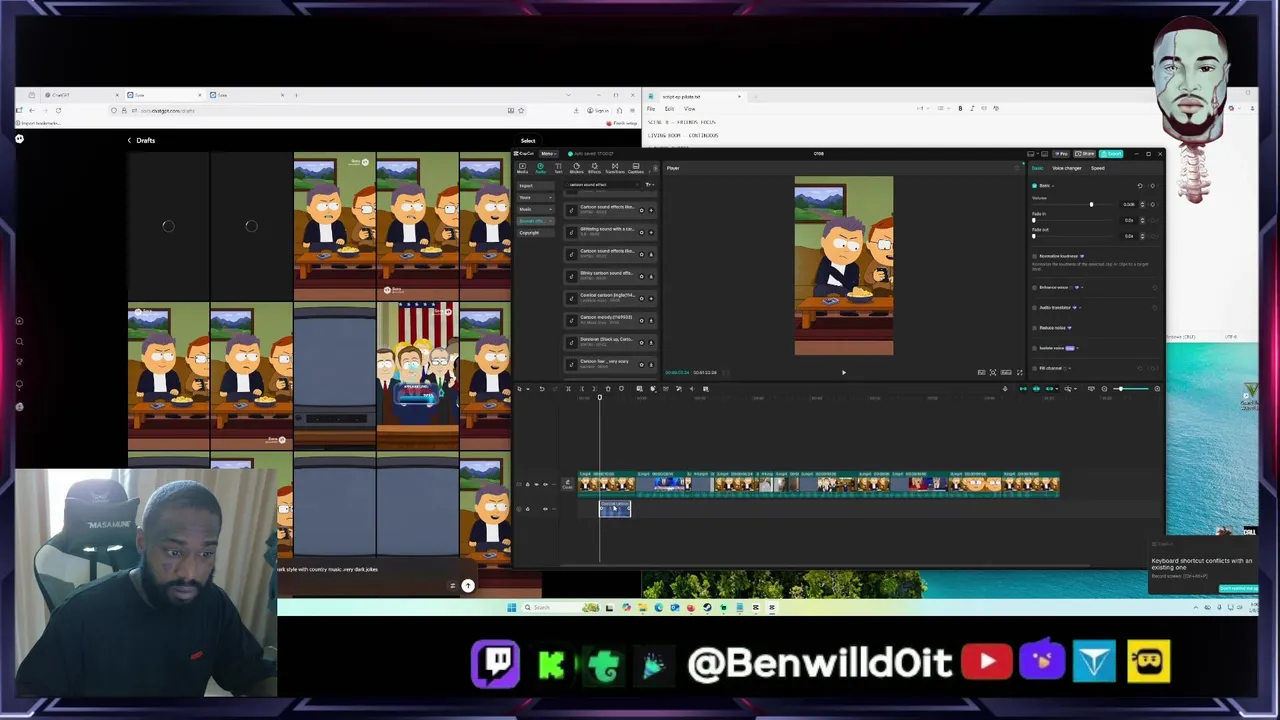Screen dimensions: 1280x720
Task: Switch to the Voice changer tab
Action: [1067, 168]
